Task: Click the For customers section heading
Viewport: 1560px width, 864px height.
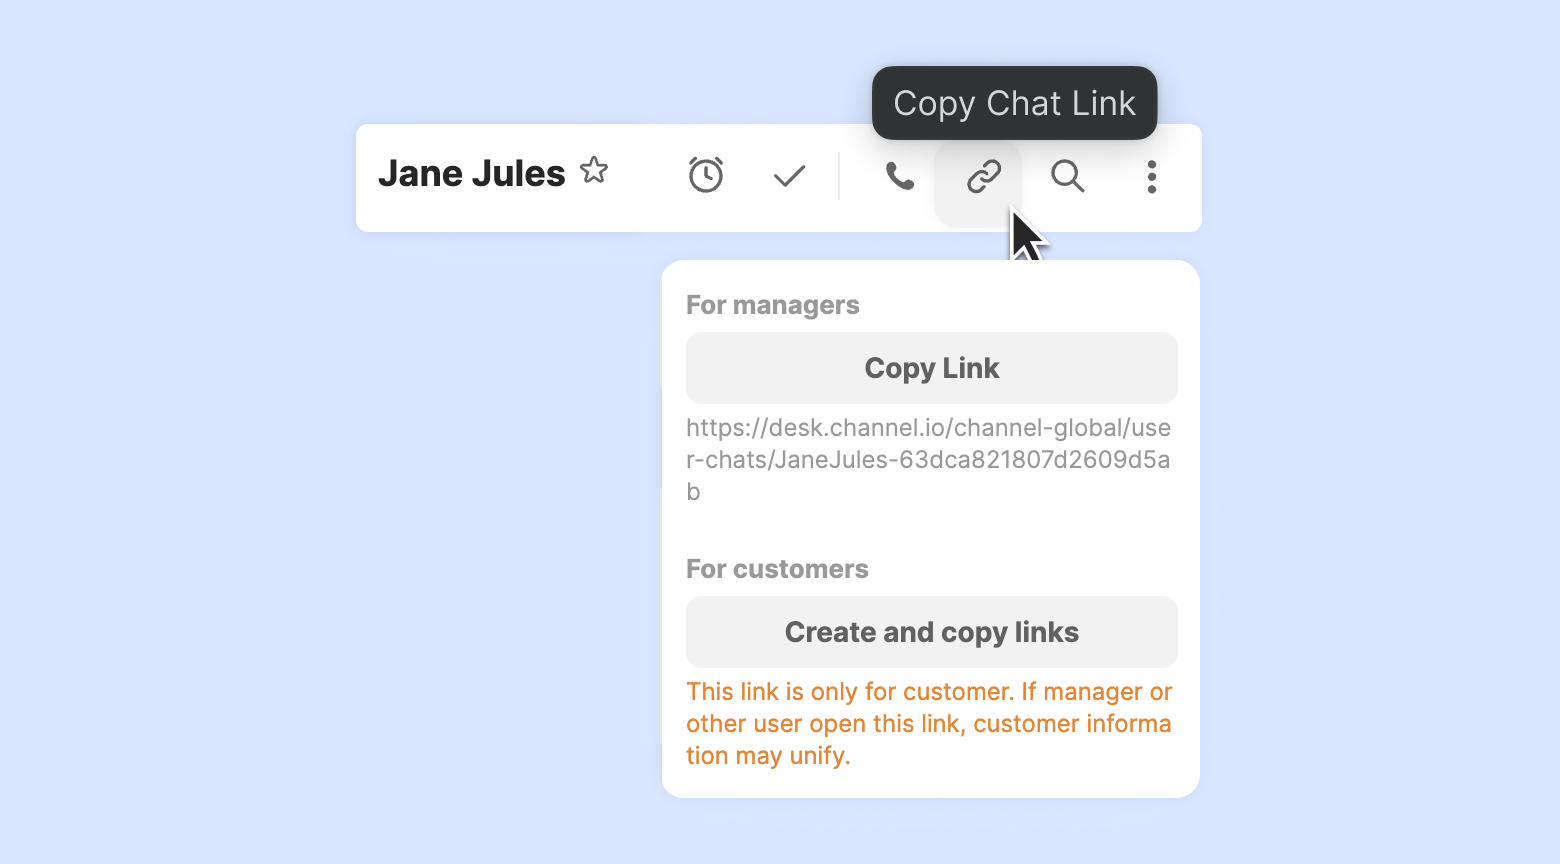Action: [777, 569]
